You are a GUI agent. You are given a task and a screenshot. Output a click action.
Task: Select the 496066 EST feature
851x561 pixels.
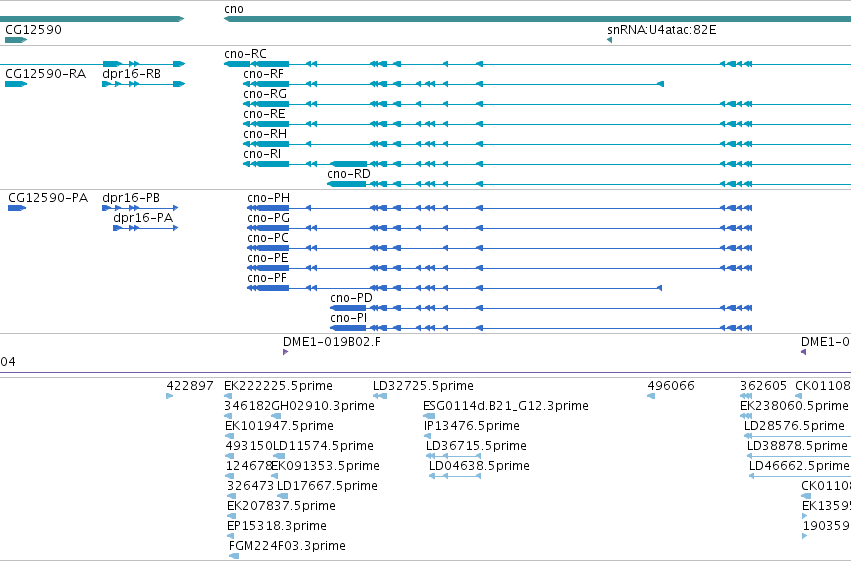pos(651,396)
